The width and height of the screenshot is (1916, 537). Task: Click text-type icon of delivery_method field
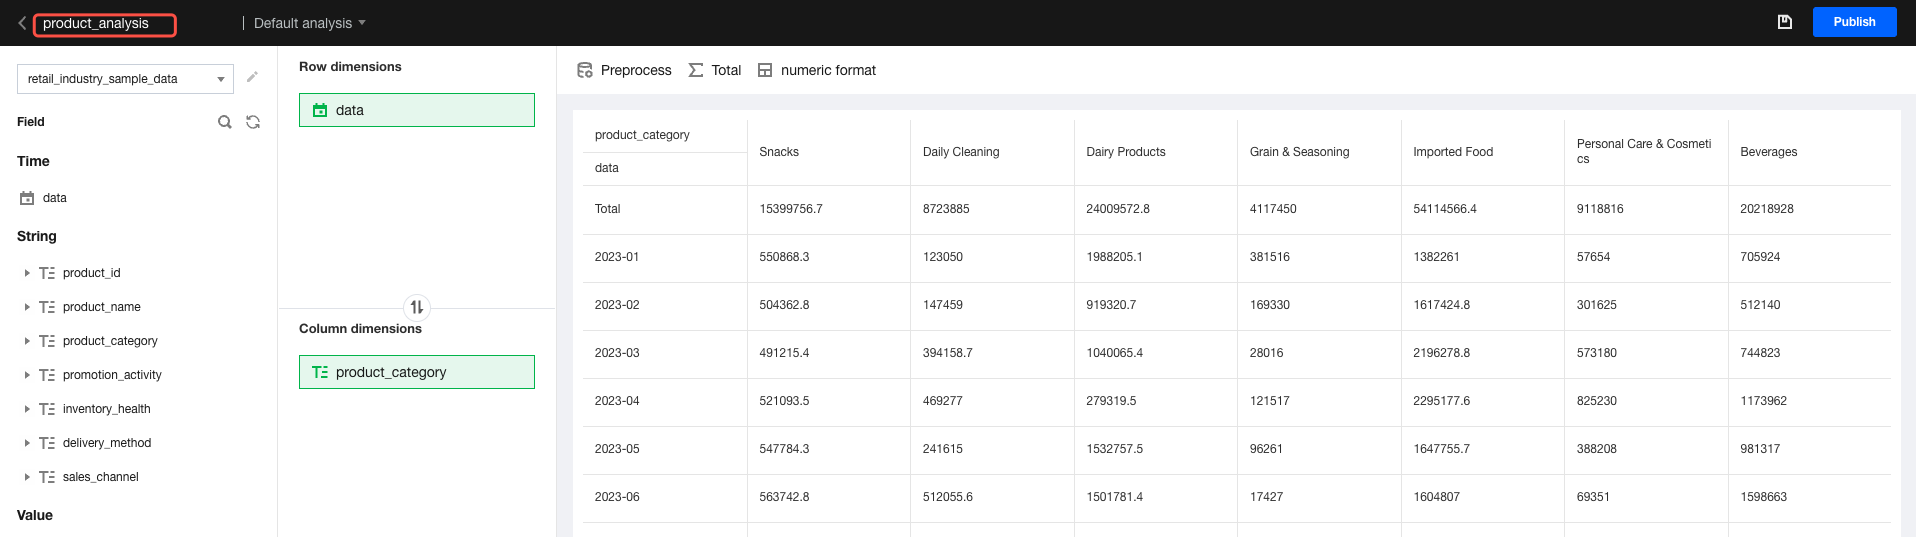[47, 443]
